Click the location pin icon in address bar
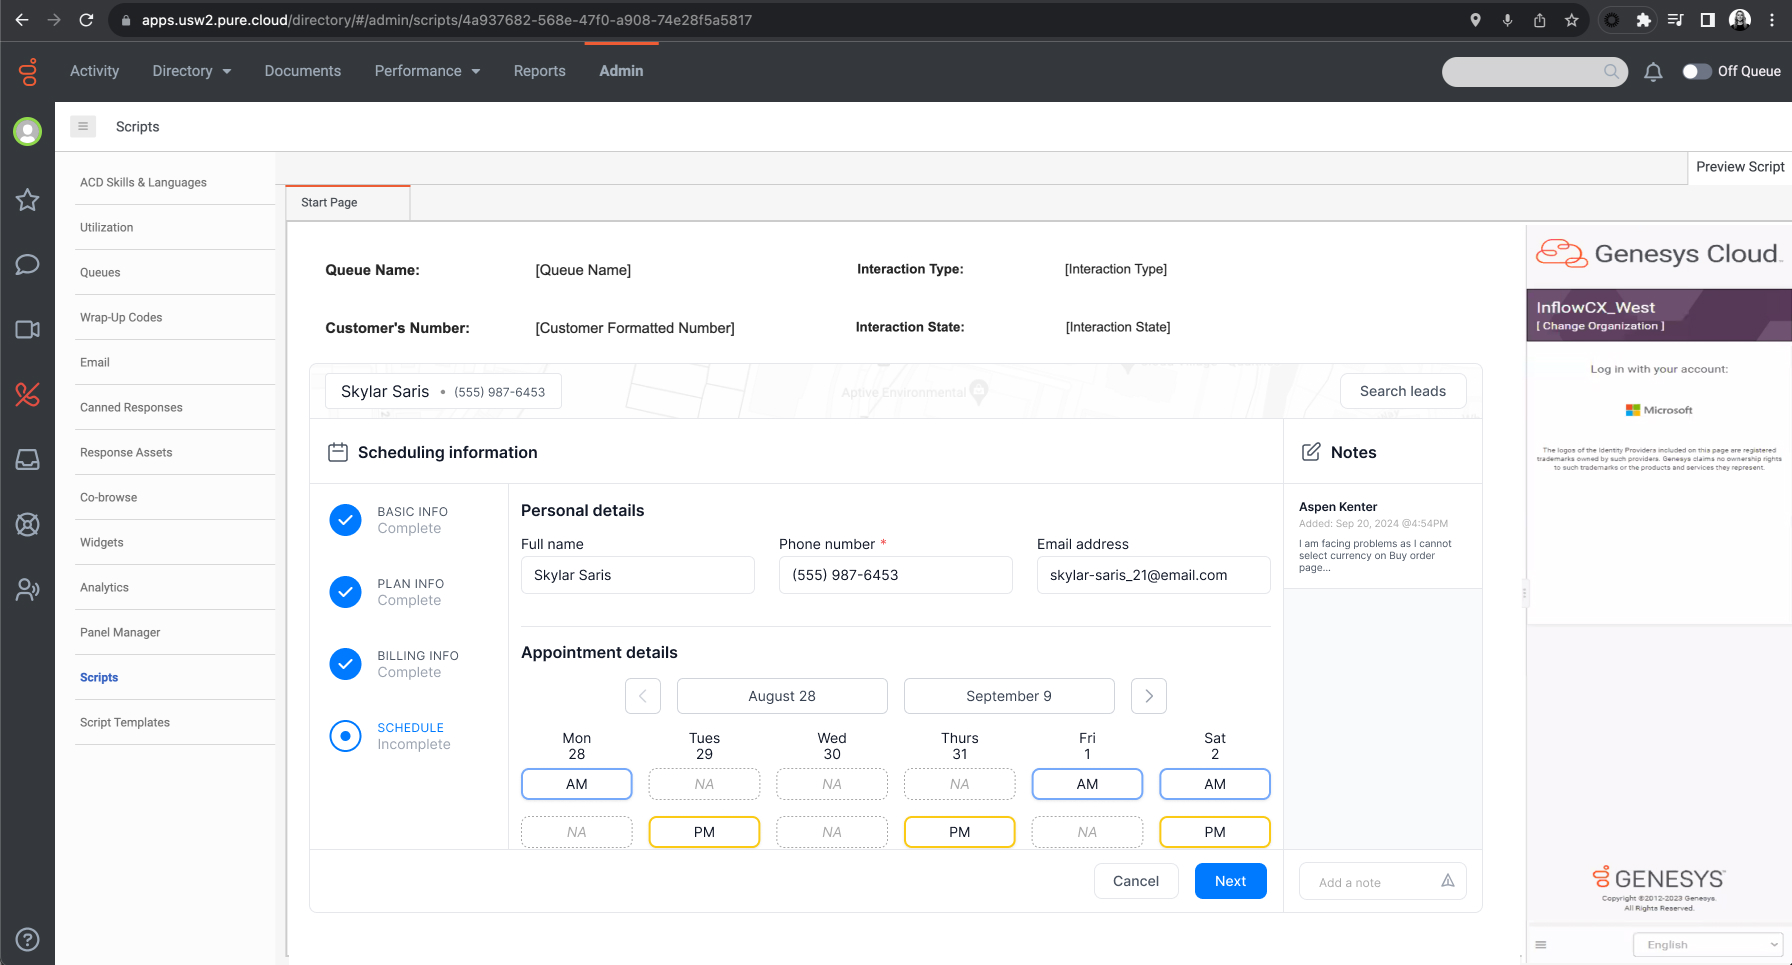 coord(1475,20)
